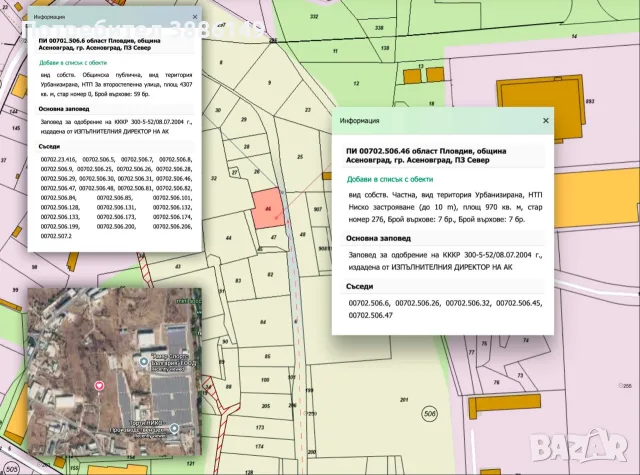The height and width of the screenshot is (475, 640).
Task: Select parcel 12 in the green zone
Action: tap(356, 83)
